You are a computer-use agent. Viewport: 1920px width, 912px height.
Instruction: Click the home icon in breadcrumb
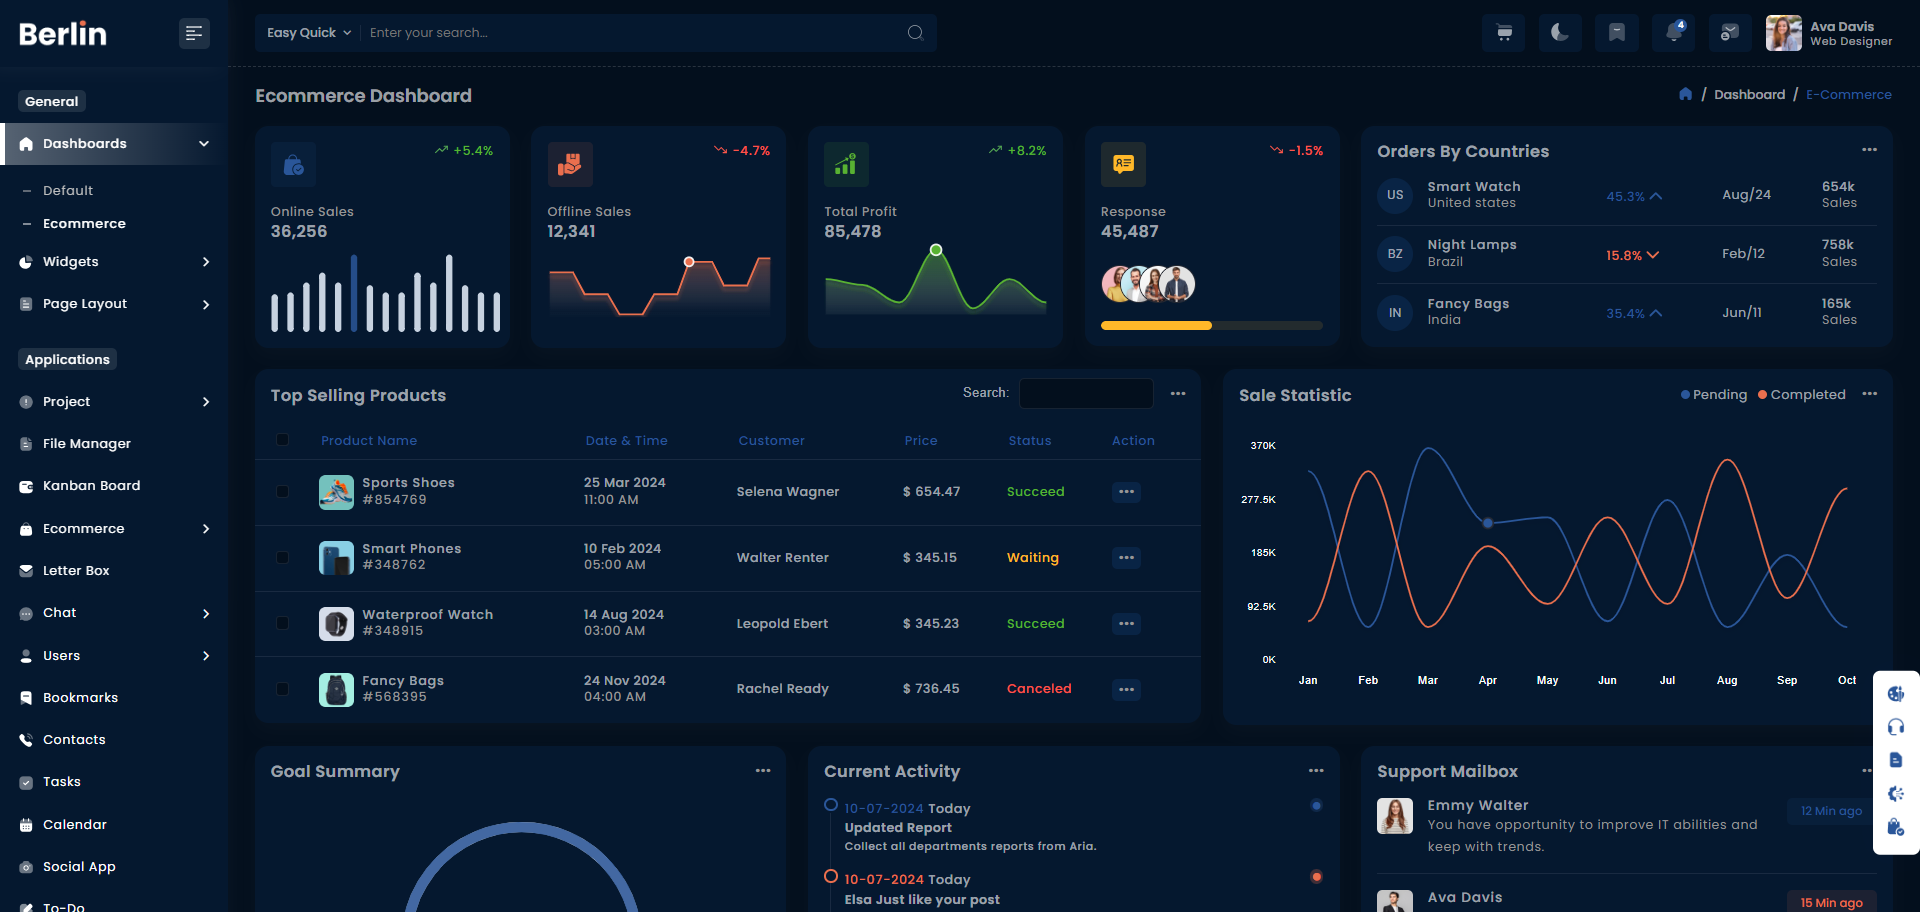1685,94
